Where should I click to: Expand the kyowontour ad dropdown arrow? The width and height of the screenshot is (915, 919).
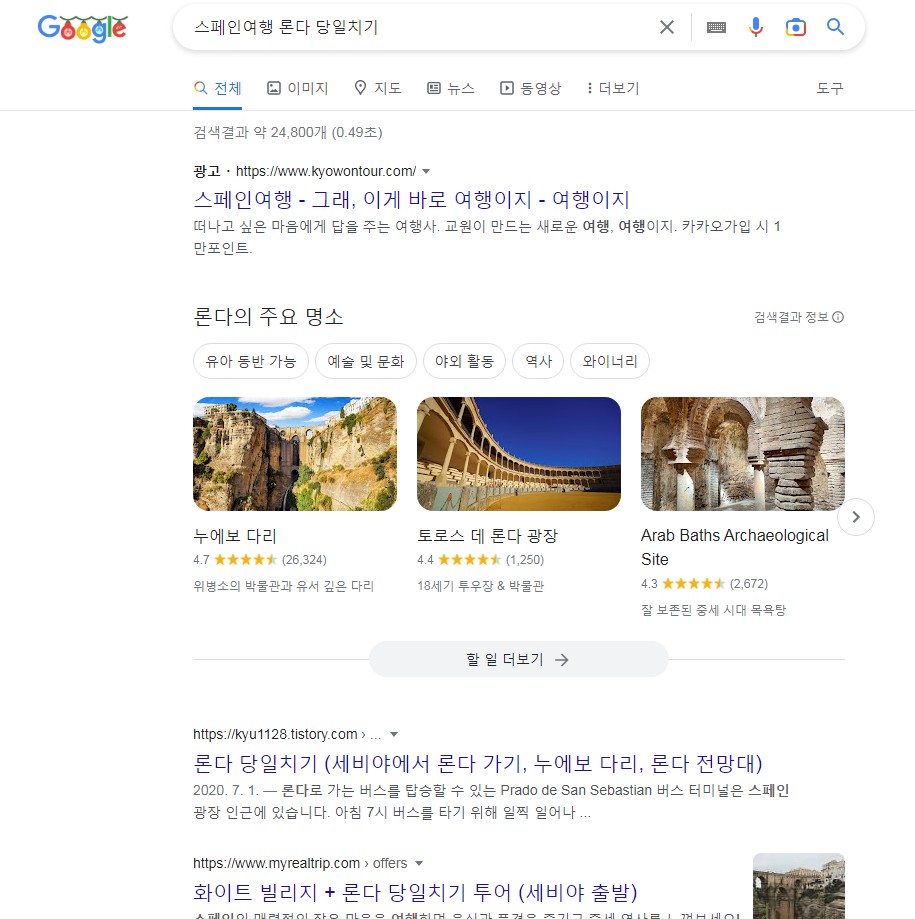426,171
